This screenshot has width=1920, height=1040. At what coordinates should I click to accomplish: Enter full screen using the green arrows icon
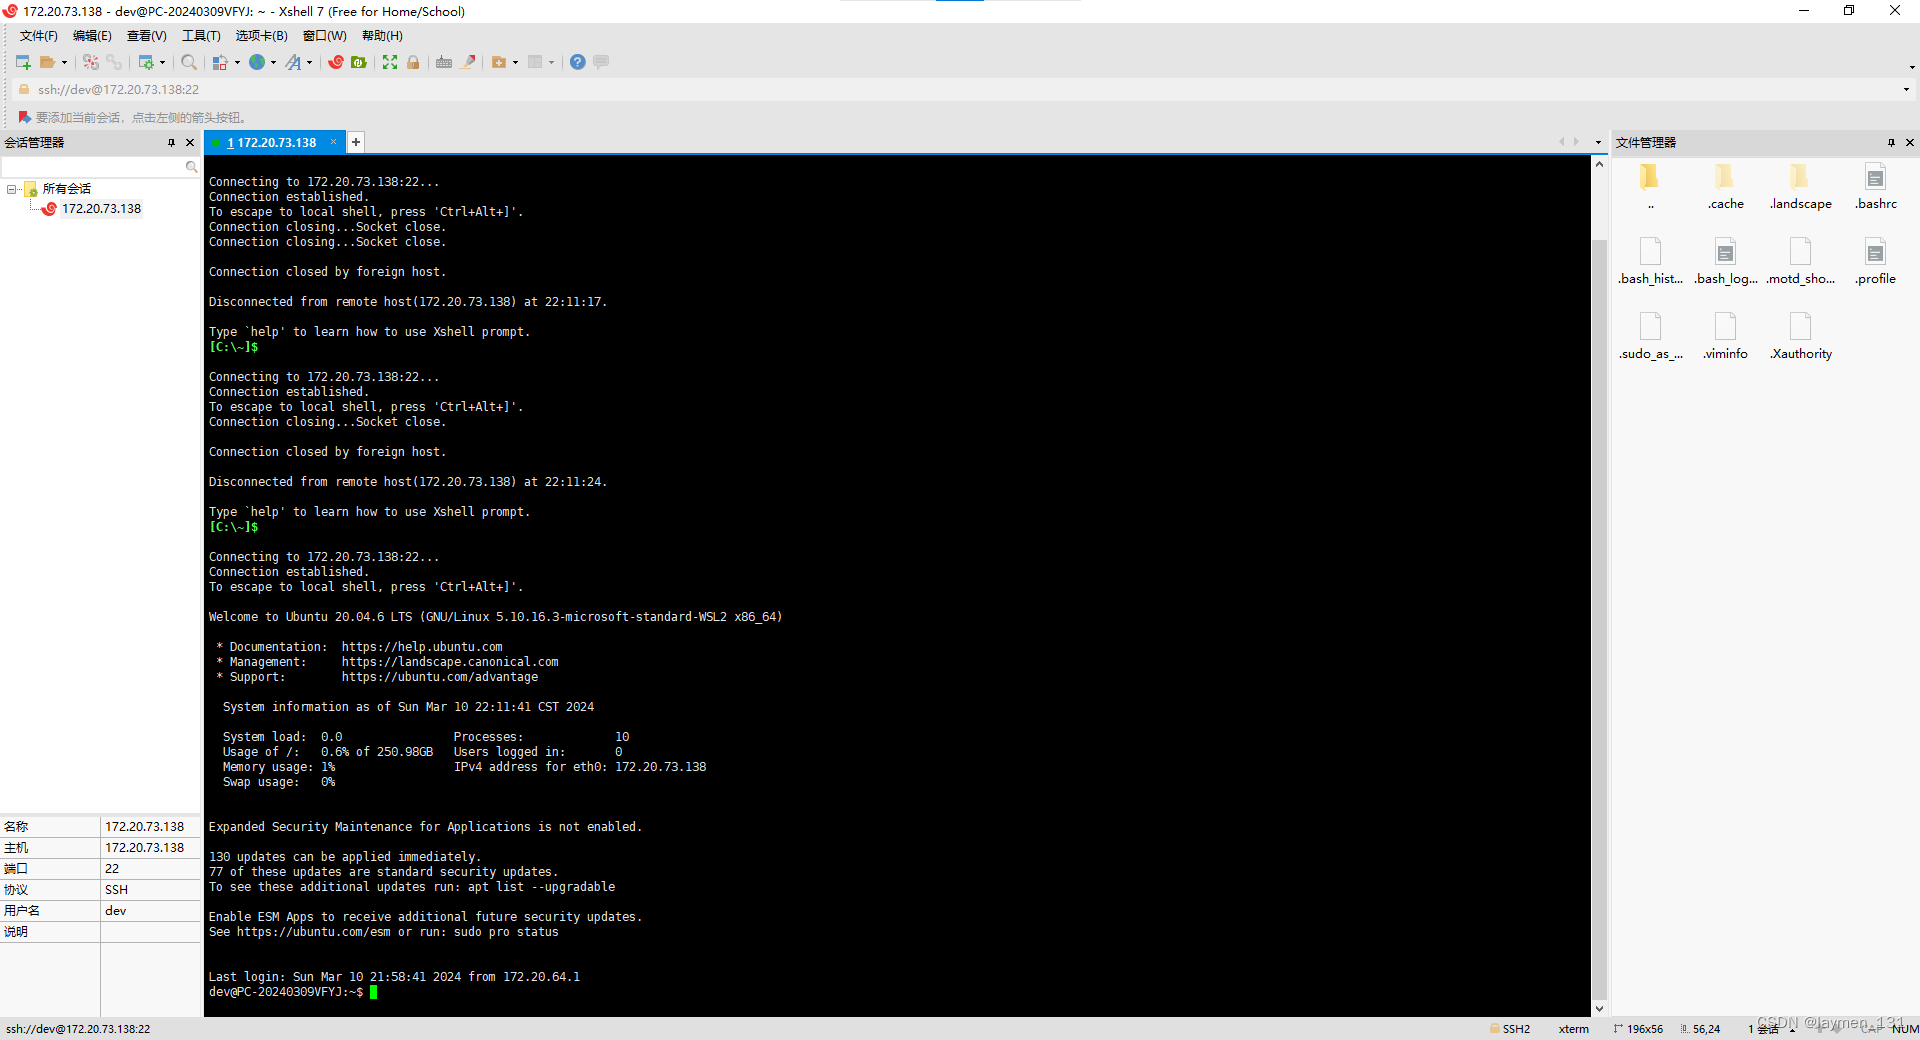tap(389, 62)
